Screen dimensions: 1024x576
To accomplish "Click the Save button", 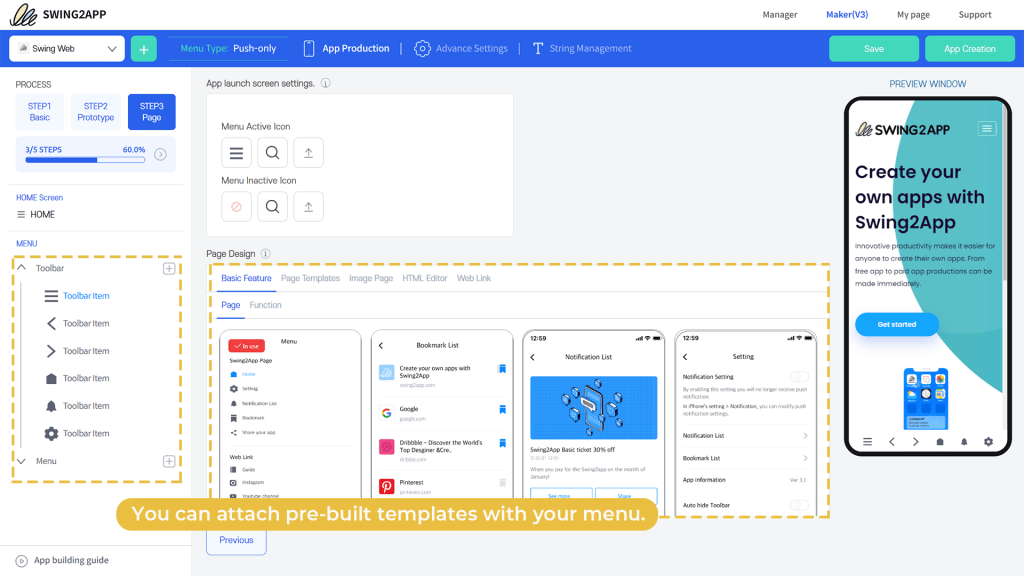I will pyautogui.click(x=874, y=49).
